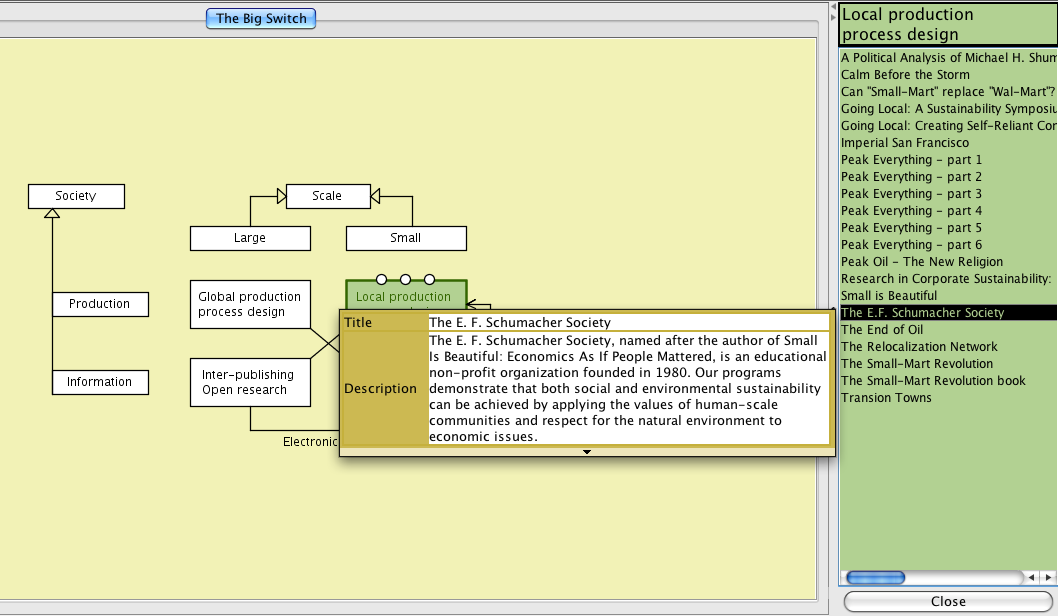The image size is (1058, 616).
Task: Select "Calm Before the Storm" list item
Action: pyautogui.click(x=905, y=75)
